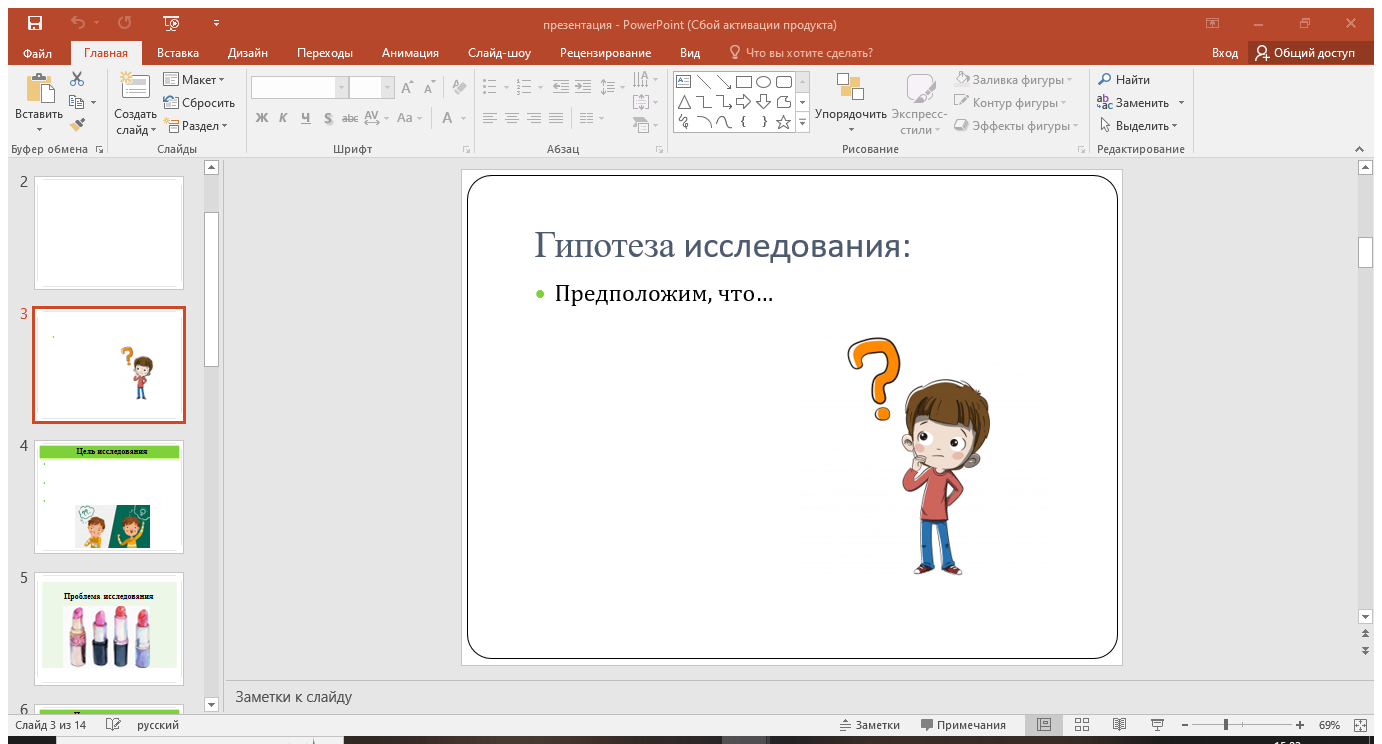Expand Создать слайд dropdown arrow
Image resolution: width=1382 pixels, height=744 pixels.
153,130
